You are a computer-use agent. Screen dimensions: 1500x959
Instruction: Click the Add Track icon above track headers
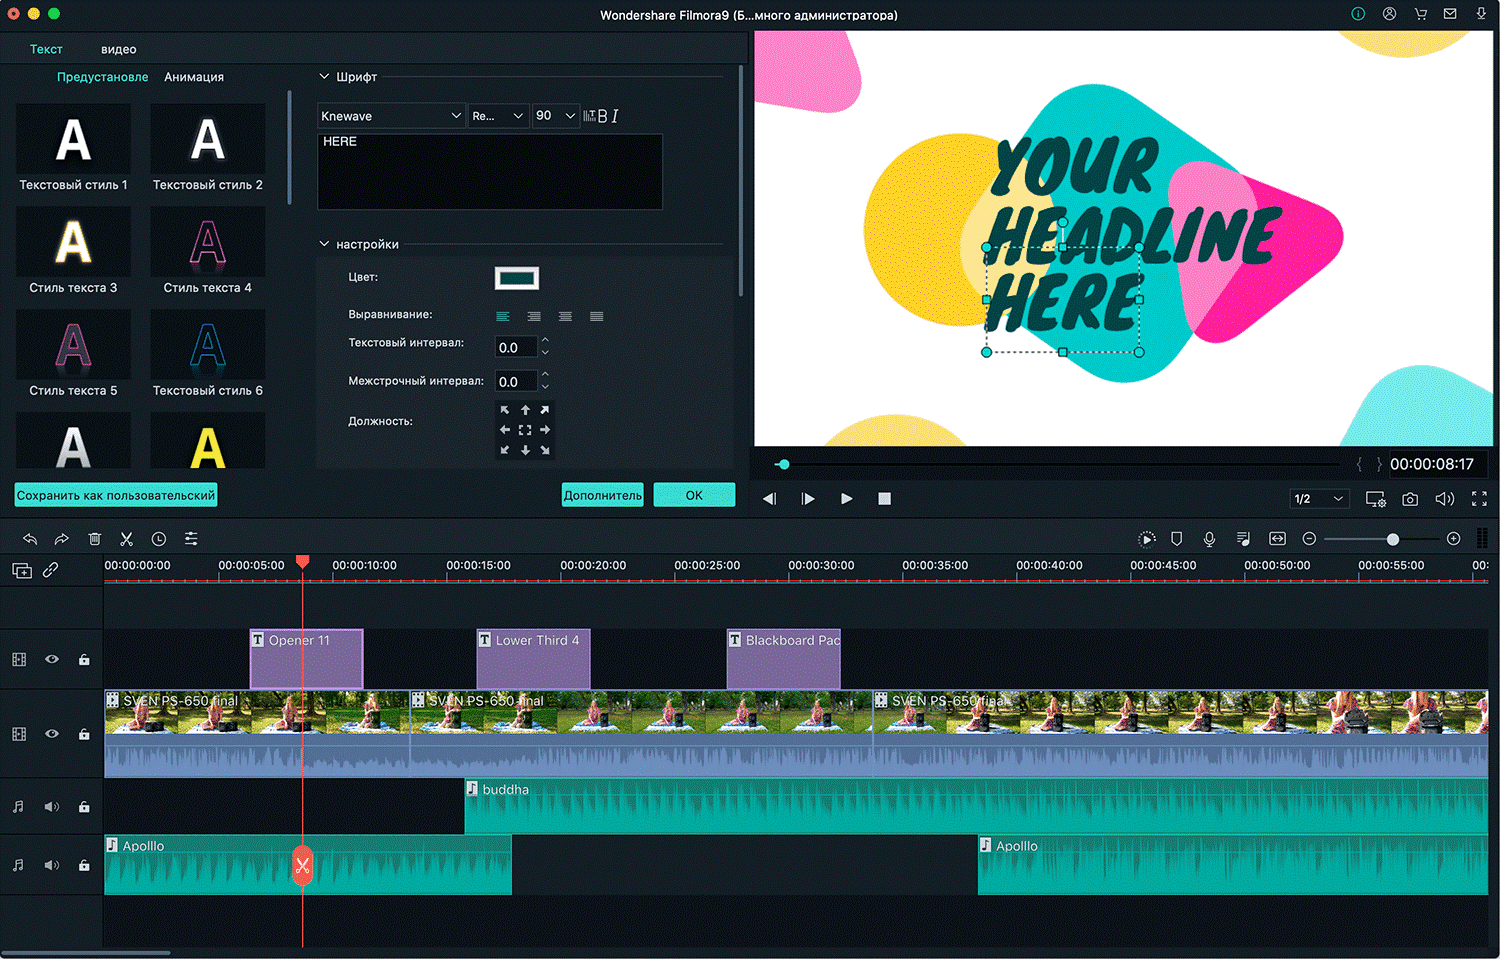(22, 570)
